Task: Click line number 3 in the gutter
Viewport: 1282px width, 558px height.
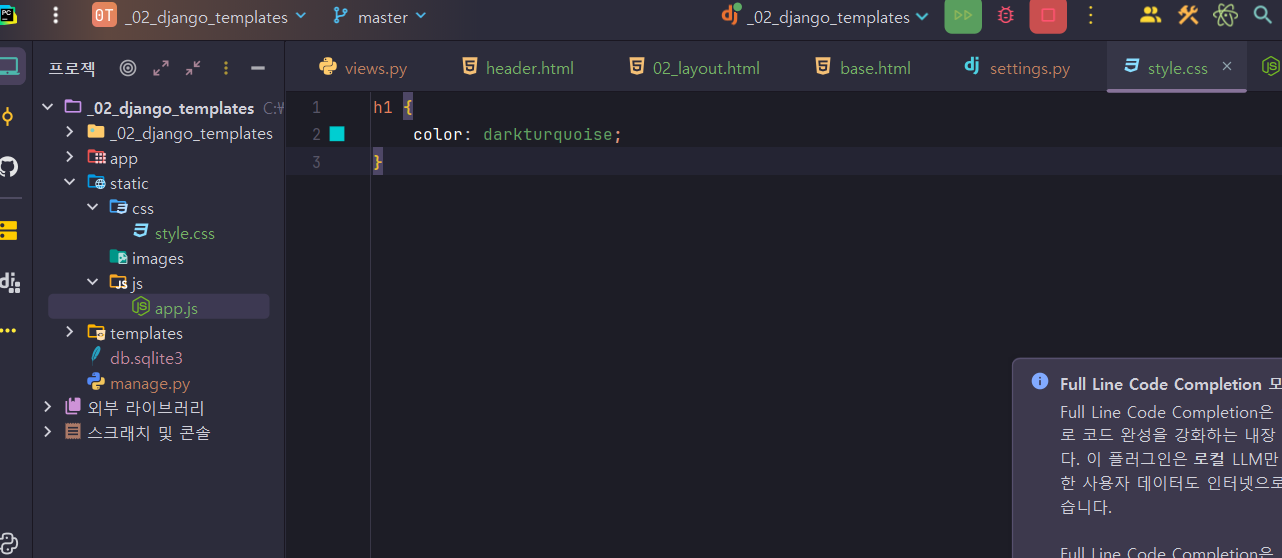Action: 316,161
